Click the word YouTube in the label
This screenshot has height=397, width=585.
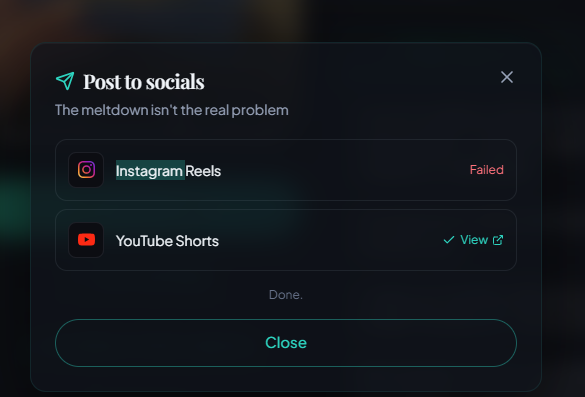pos(144,241)
